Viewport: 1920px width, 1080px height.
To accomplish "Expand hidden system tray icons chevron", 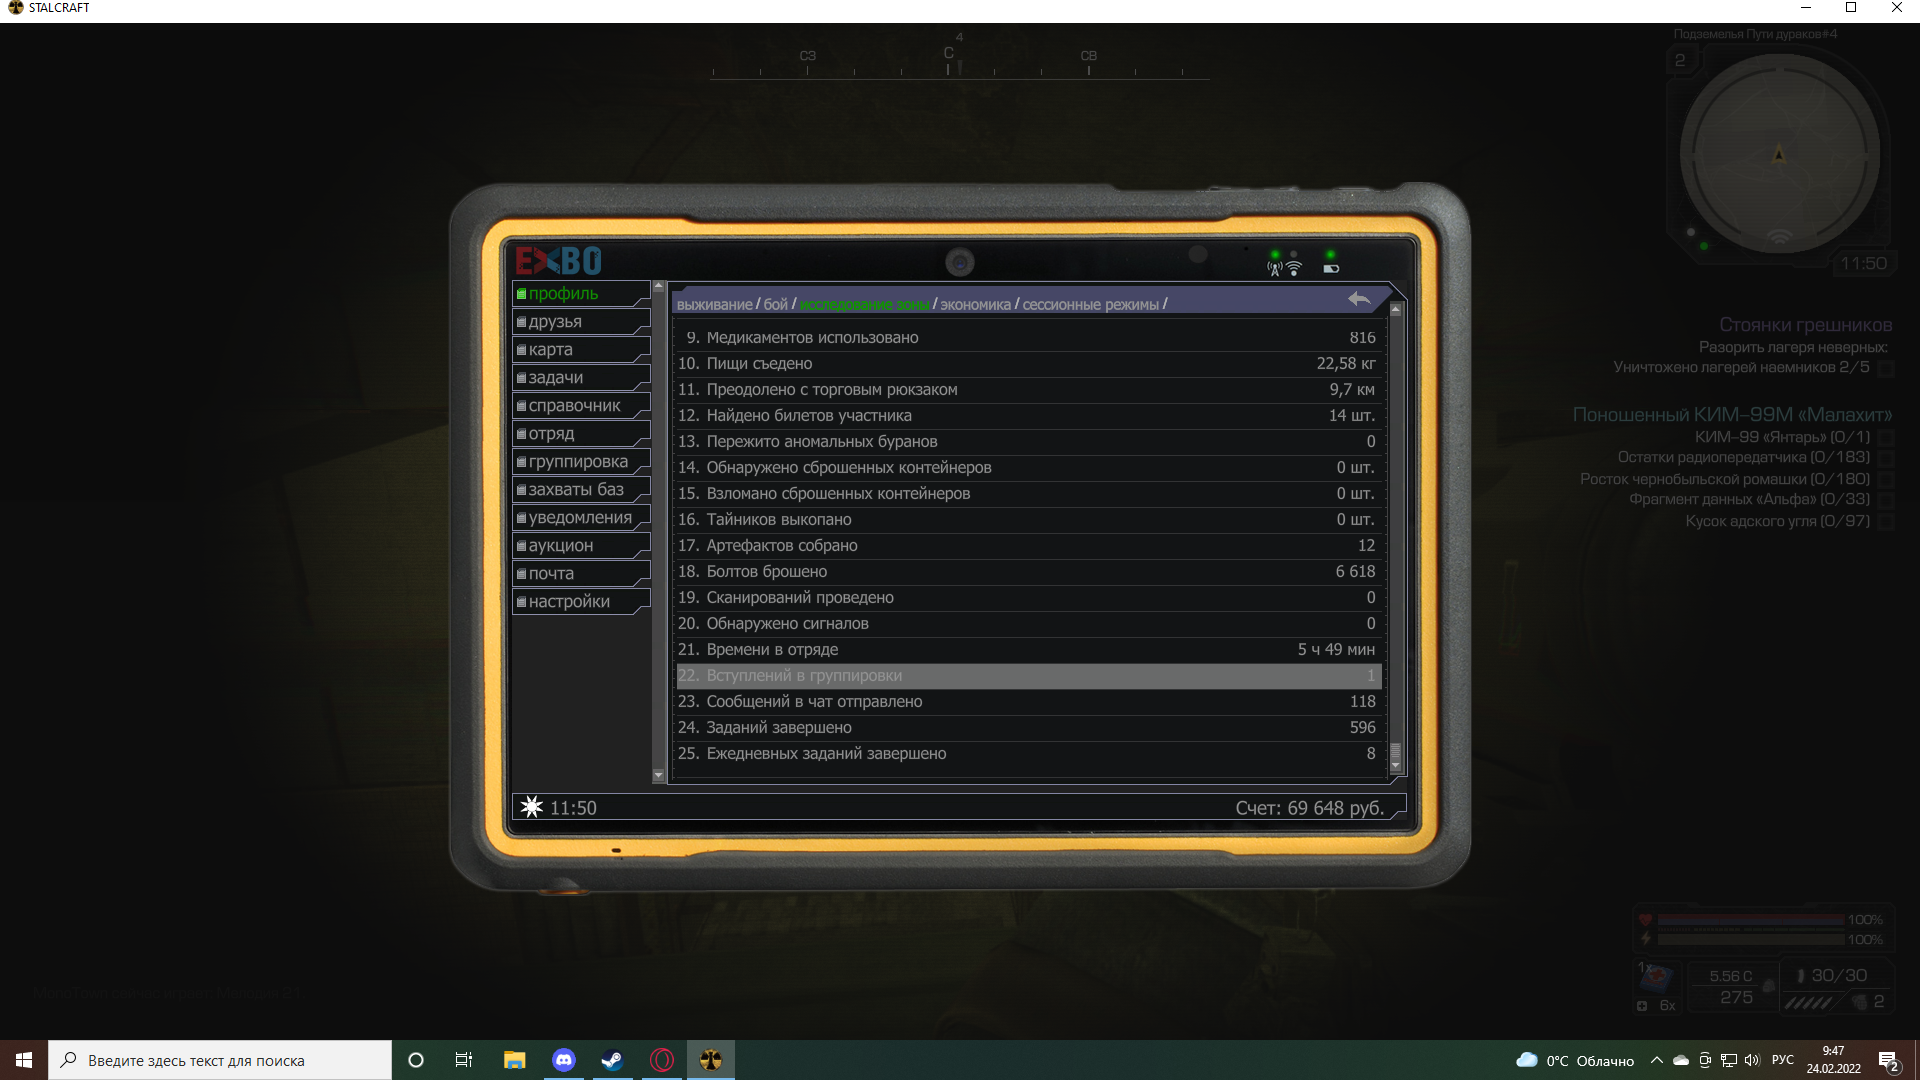I will click(x=1657, y=1060).
